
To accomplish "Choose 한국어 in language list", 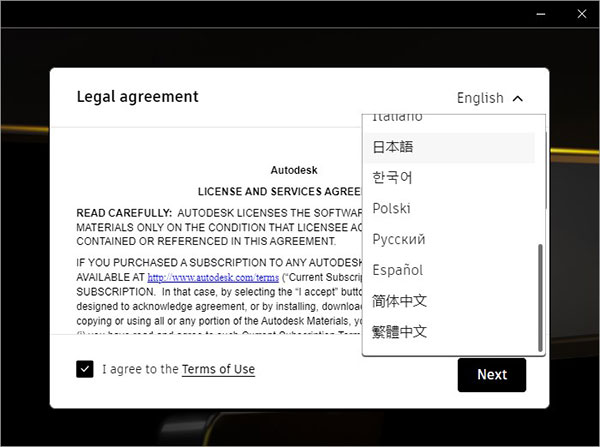I will click(449, 178).
